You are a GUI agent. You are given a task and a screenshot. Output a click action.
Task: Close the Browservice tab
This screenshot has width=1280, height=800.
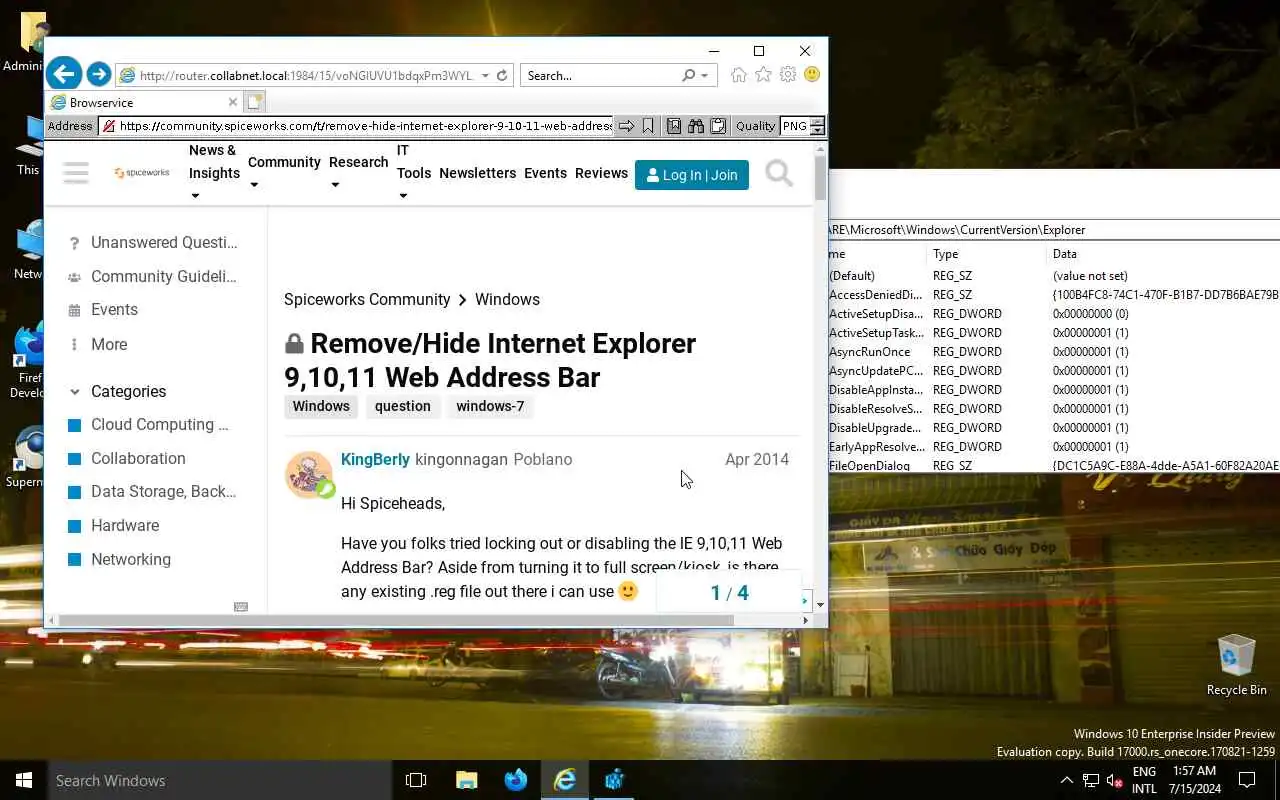click(x=233, y=102)
